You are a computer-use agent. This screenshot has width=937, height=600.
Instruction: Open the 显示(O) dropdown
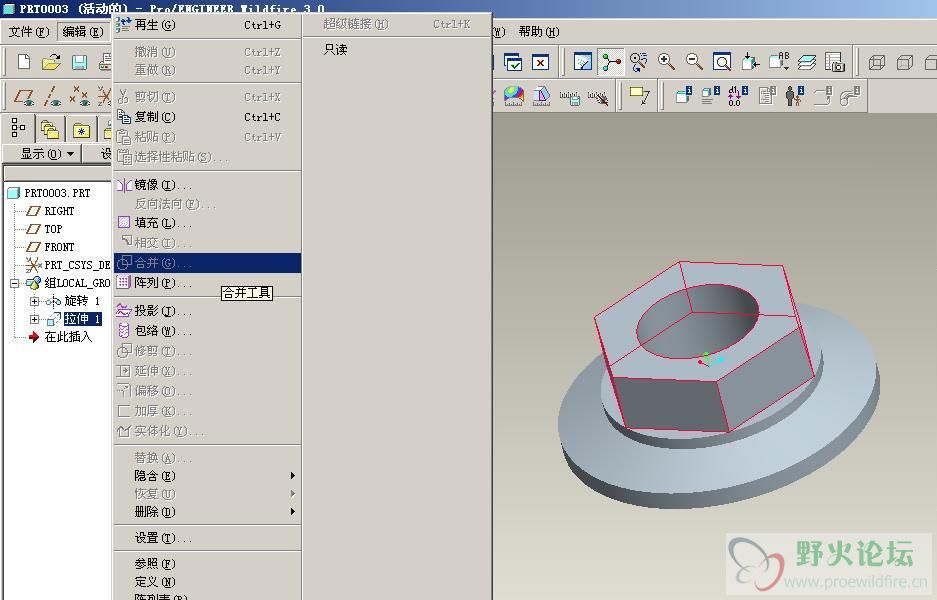click(x=47, y=154)
